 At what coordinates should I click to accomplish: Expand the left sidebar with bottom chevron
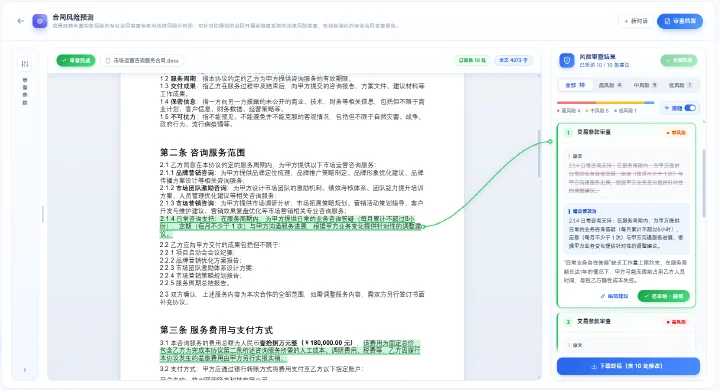(25, 370)
